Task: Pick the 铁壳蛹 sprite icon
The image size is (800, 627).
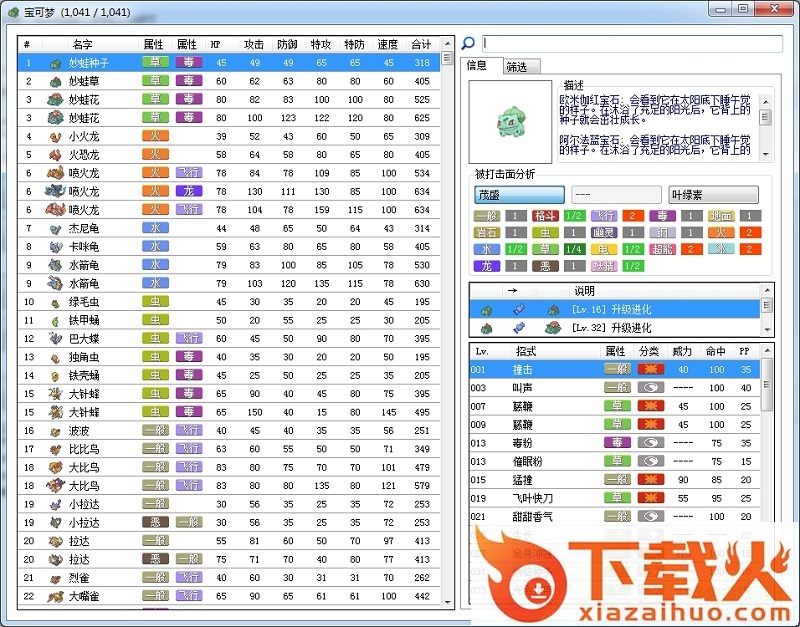Action: [55, 376]
